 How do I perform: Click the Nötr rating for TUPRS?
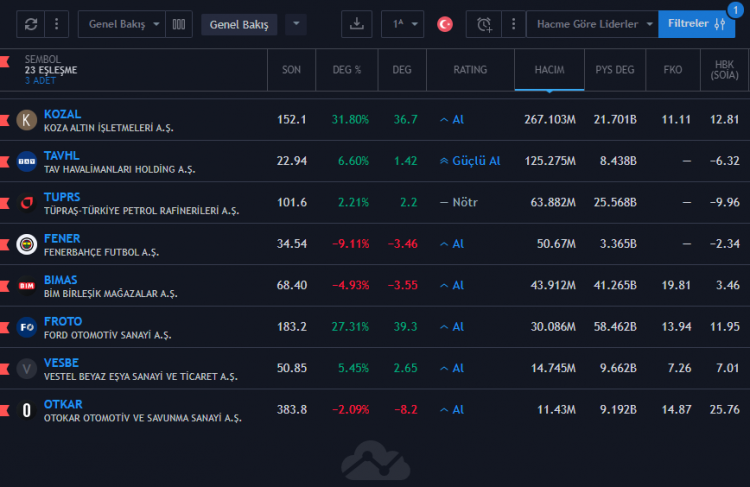[459, 202]
